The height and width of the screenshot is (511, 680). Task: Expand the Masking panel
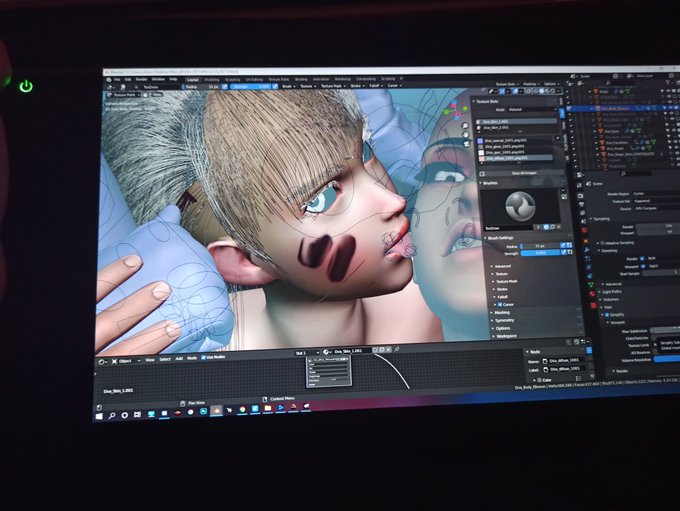pos(500,312)
